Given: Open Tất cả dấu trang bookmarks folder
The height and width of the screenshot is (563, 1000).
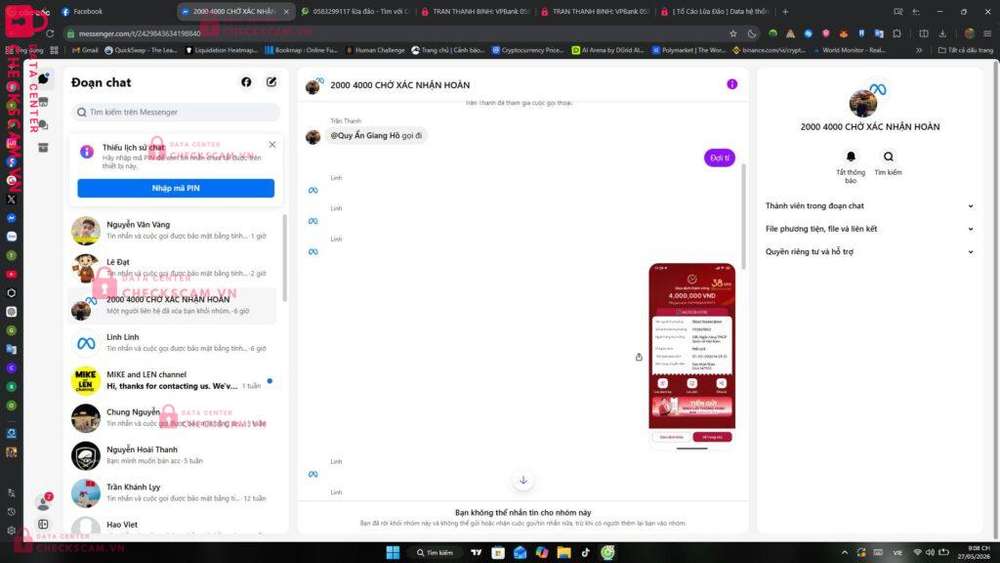Looking at the screenshot, I should click(x=966, y=50).
